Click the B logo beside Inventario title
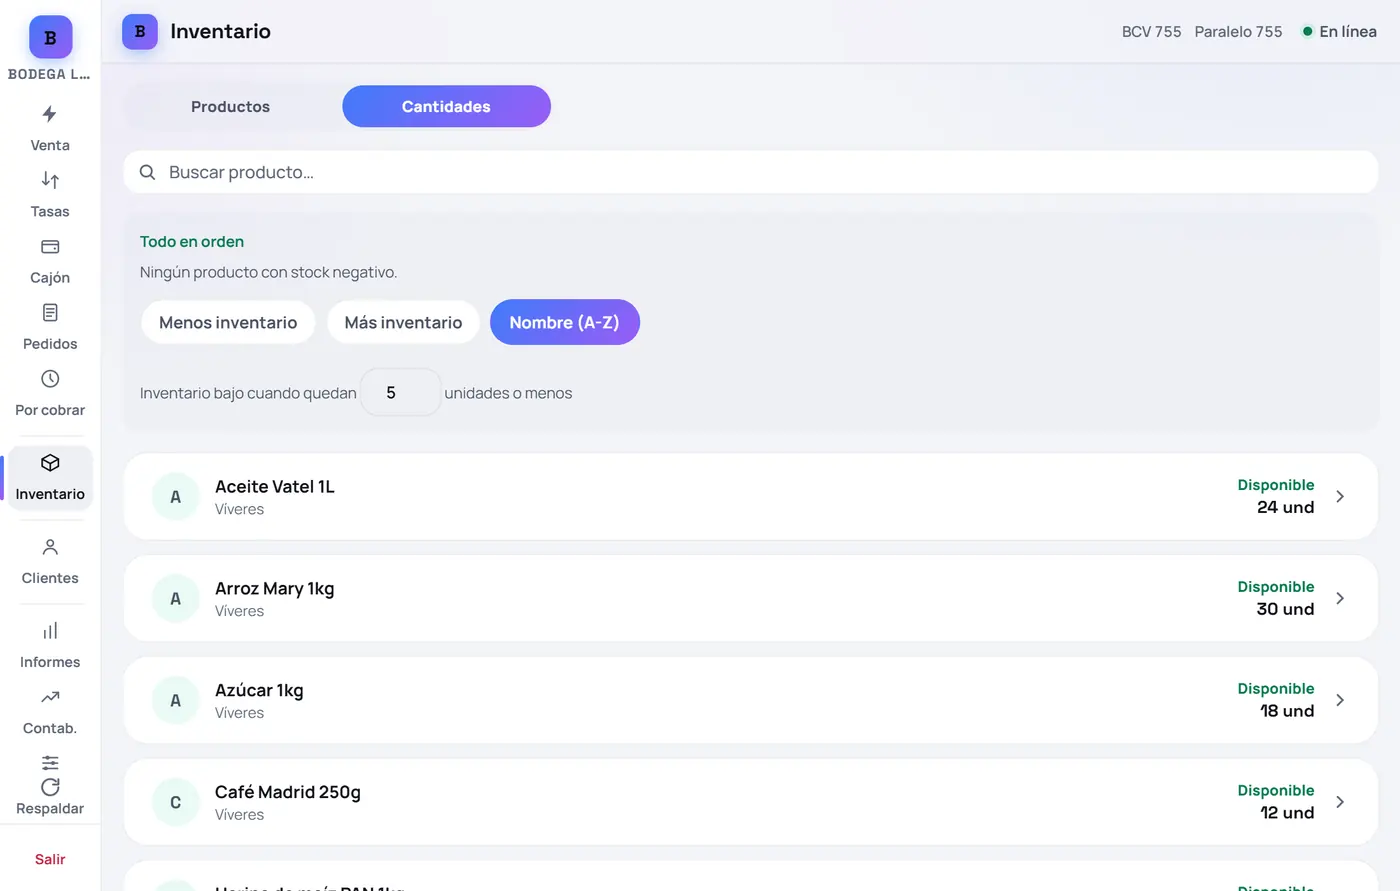Image resolution: width=1400 pixels, height=891 pixels. pyautogui.click(x=140, y=32)
